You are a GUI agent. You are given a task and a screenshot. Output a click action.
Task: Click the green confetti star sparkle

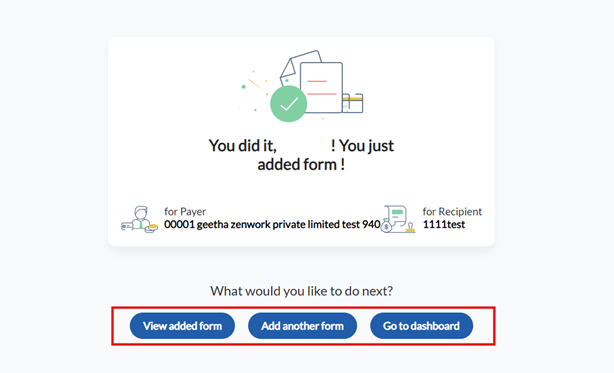click(x=244, y=87)
